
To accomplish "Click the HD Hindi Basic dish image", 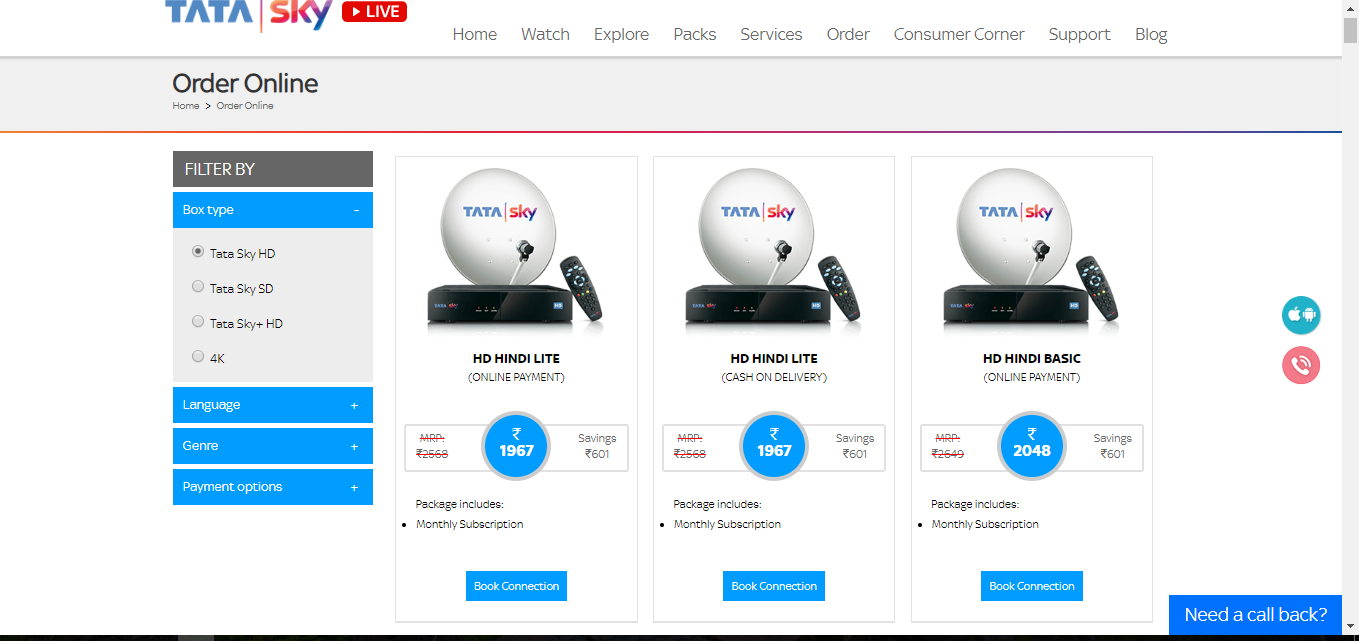I will pyautogui.click(x=1032, y=251).
